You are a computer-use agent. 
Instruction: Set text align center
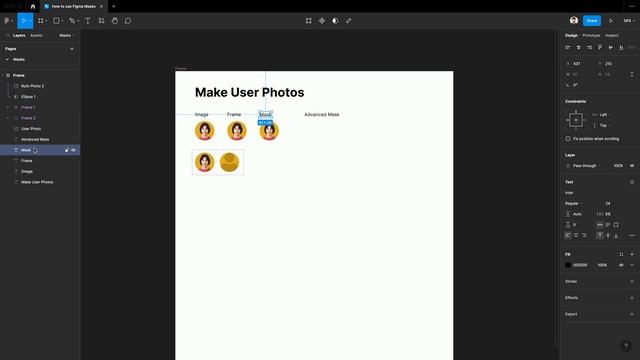pos(576,236)
